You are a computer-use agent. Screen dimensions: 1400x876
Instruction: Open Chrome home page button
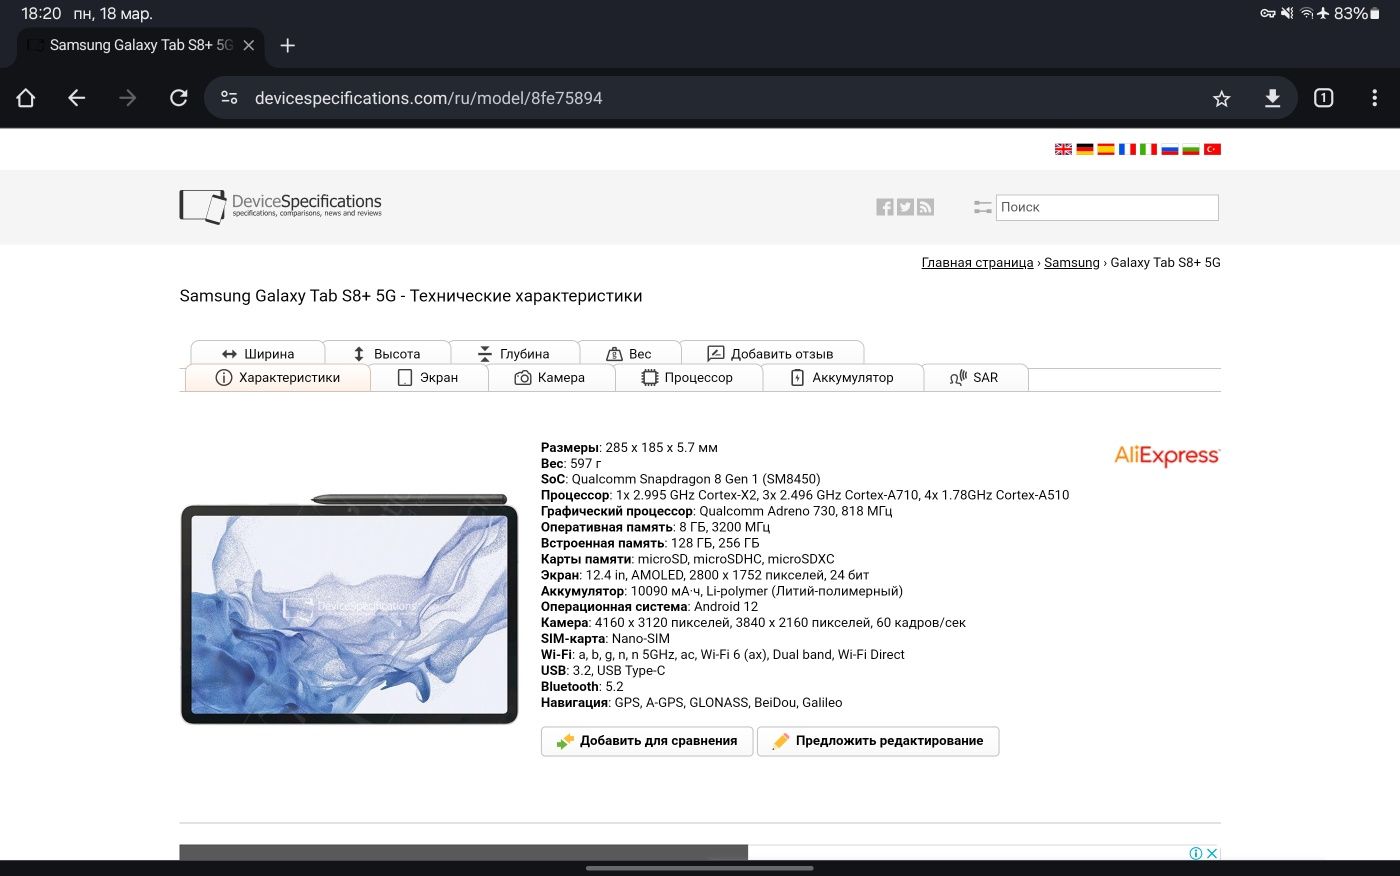(26, 98)
